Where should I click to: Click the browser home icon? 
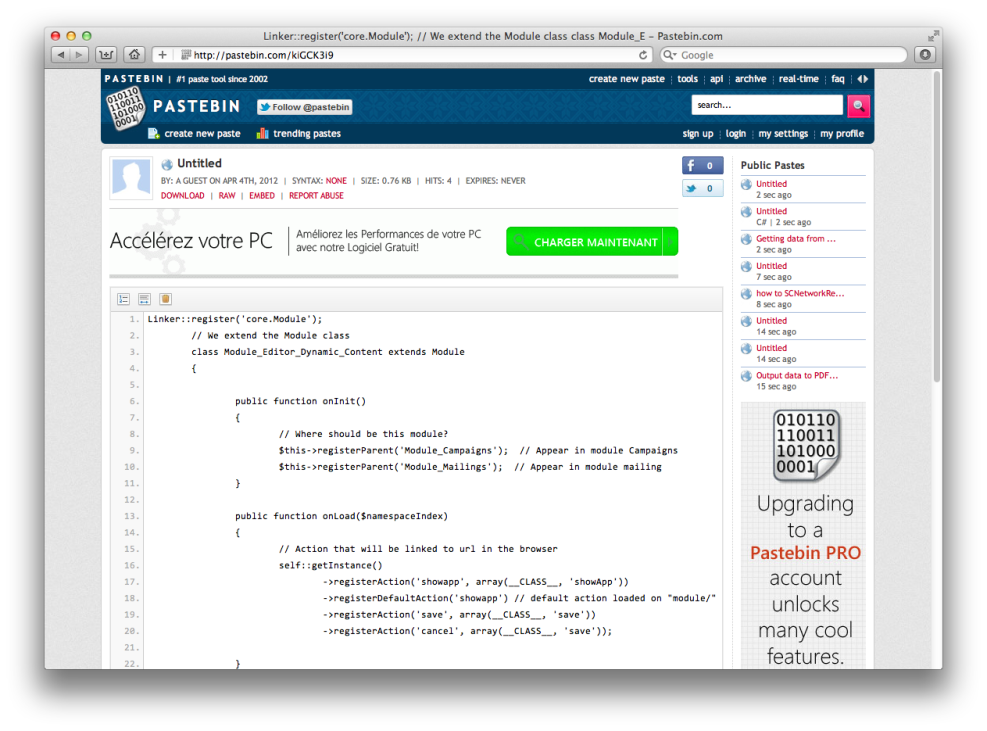(x=133, y=55)
